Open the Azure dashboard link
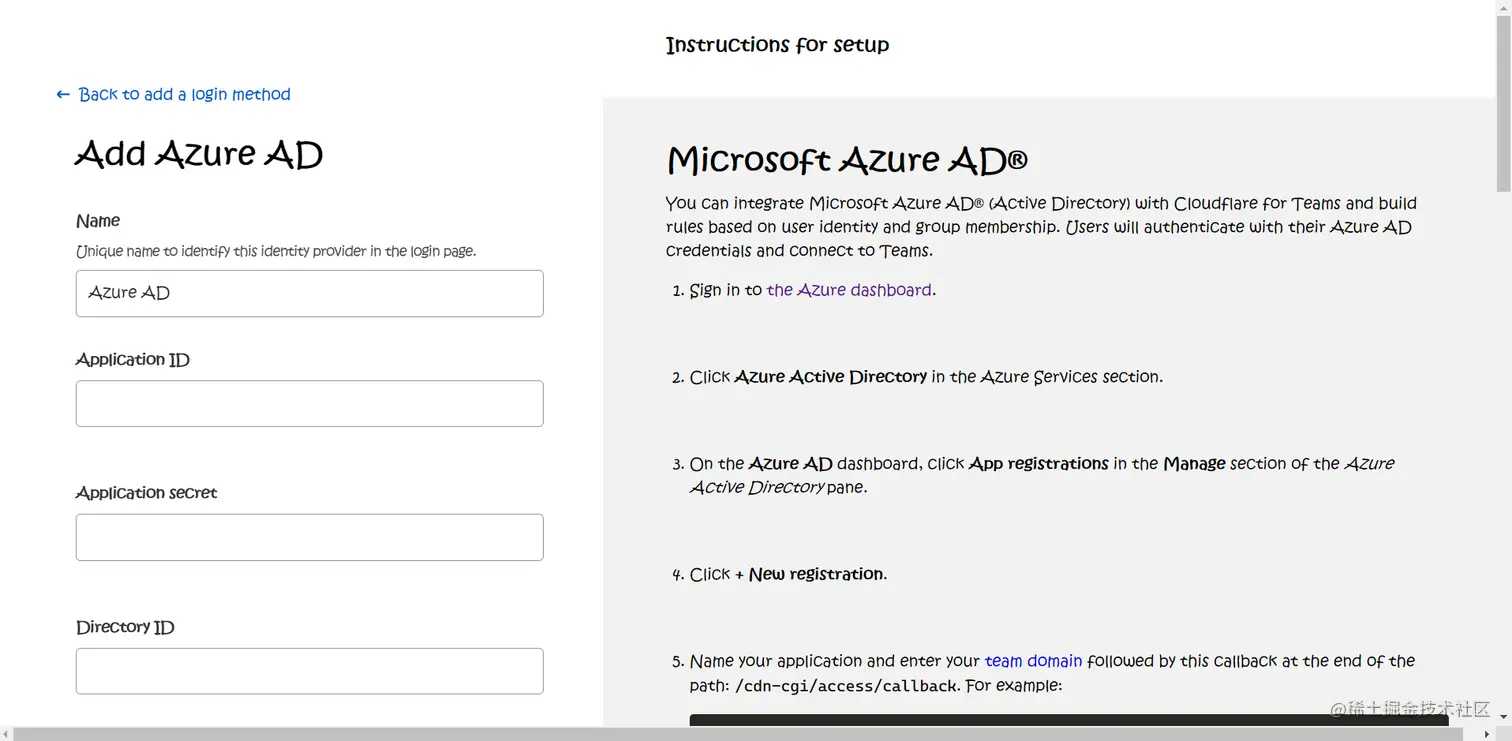Viewport: 1512px width, 741px height. [849, 290]
